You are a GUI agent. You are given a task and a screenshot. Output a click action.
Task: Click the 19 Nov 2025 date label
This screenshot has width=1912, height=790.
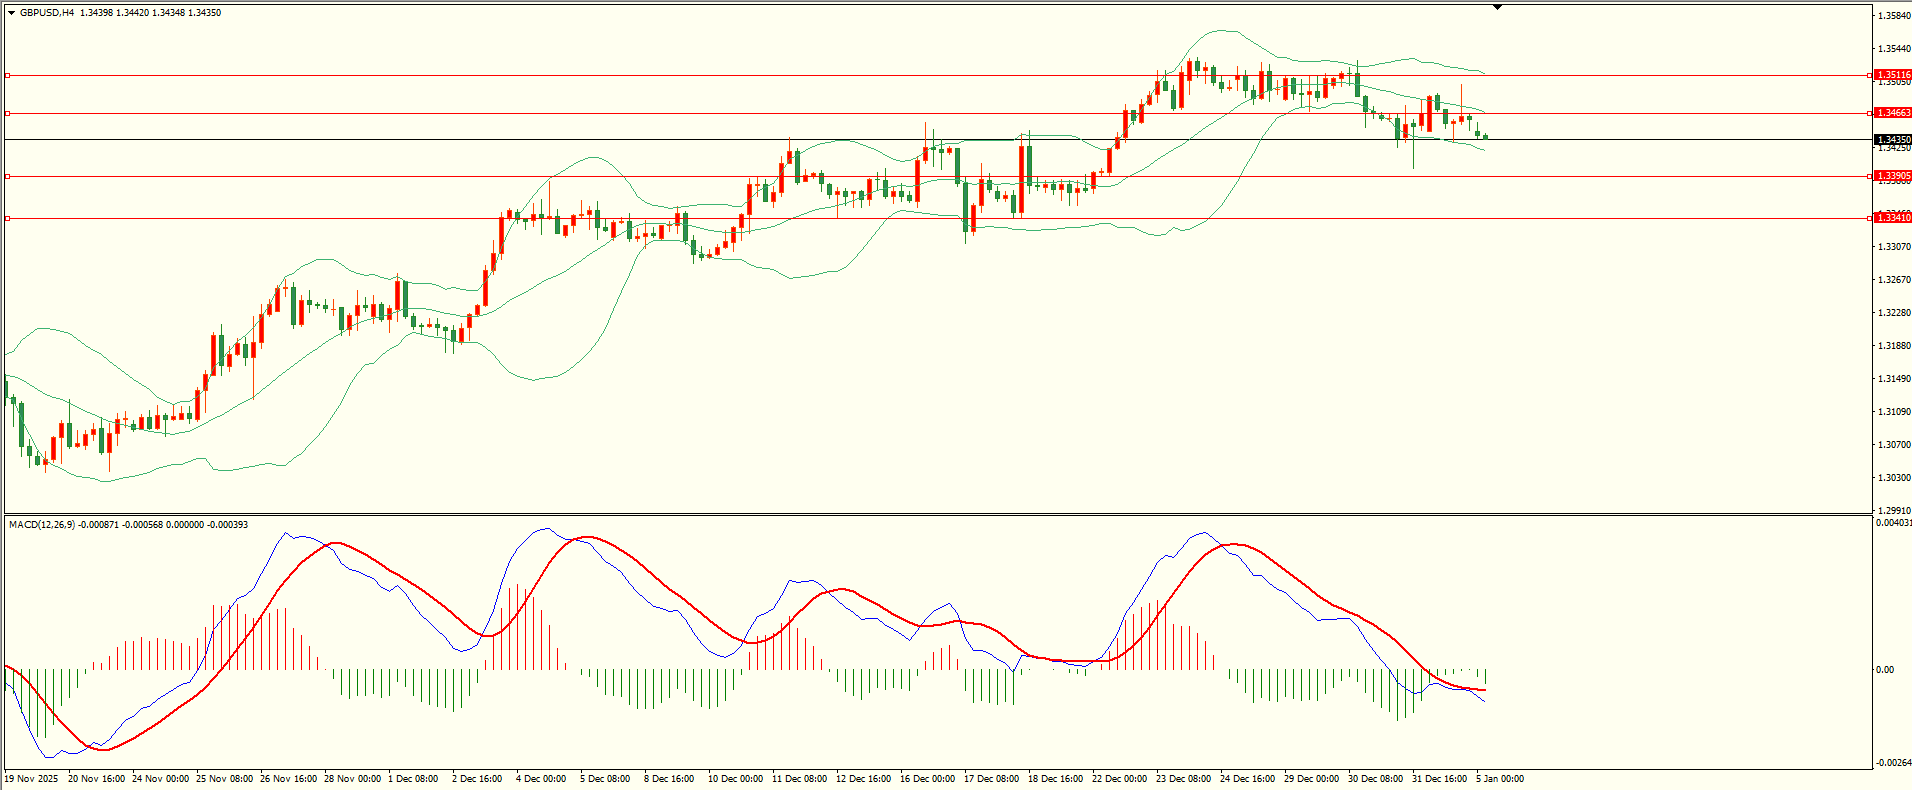[31, 778]
